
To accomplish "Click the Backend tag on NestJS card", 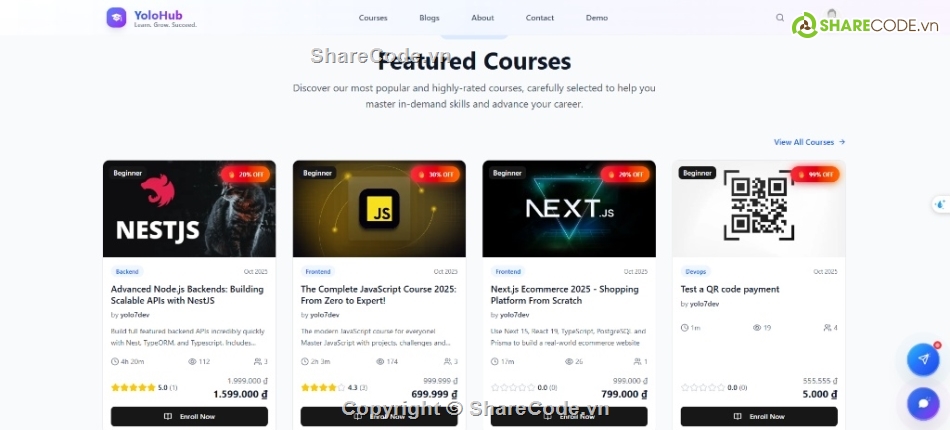I will [127, 272].
